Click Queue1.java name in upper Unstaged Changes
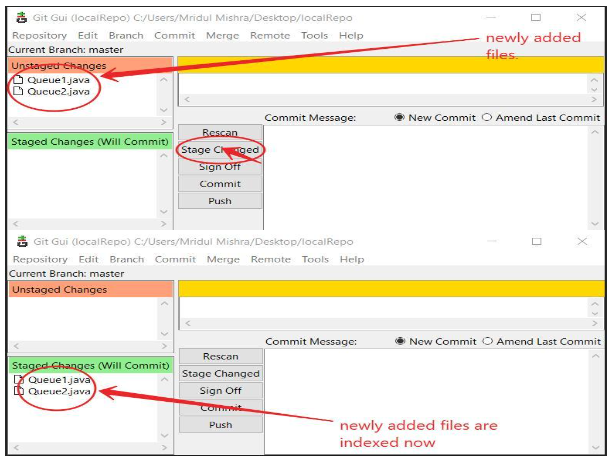The image size is (613, 461). [x=58, y=80]
